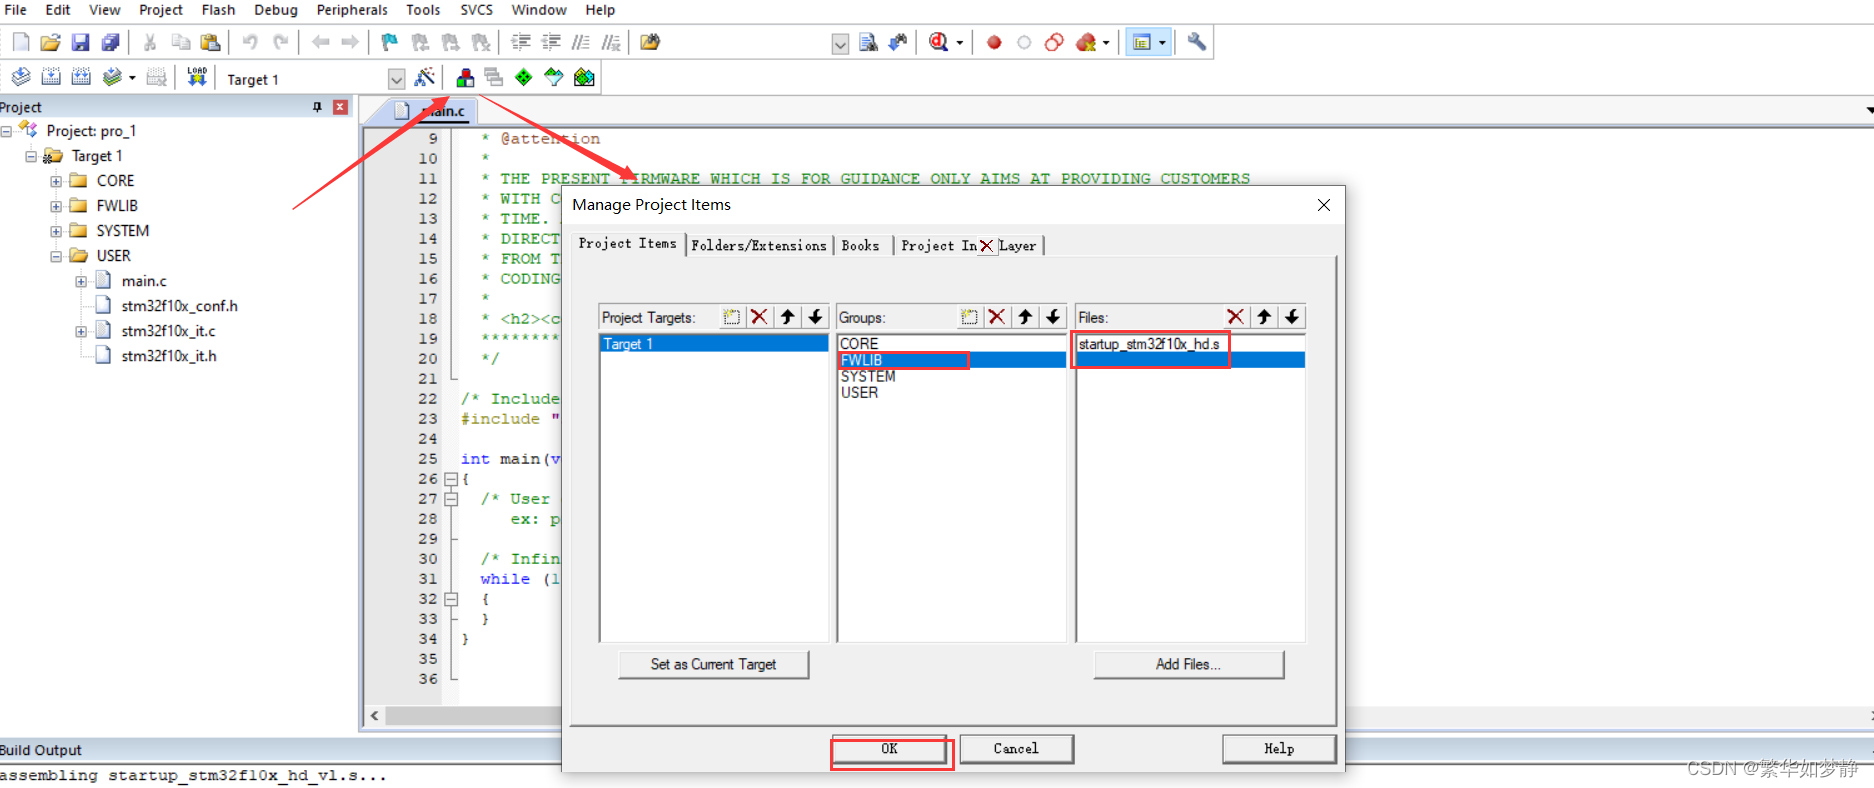Move file down with Files down arrow

click(x=1292, y=317)
